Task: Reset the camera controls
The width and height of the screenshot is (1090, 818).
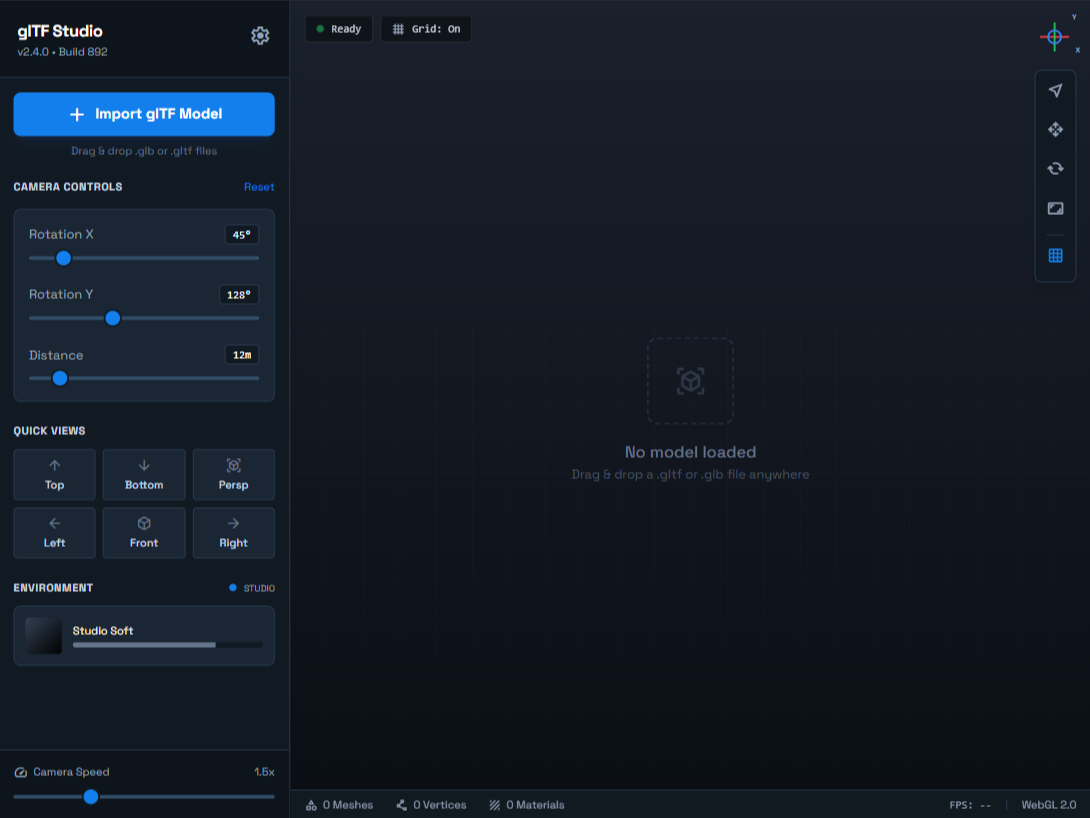Action: click(x=259, y=187)
